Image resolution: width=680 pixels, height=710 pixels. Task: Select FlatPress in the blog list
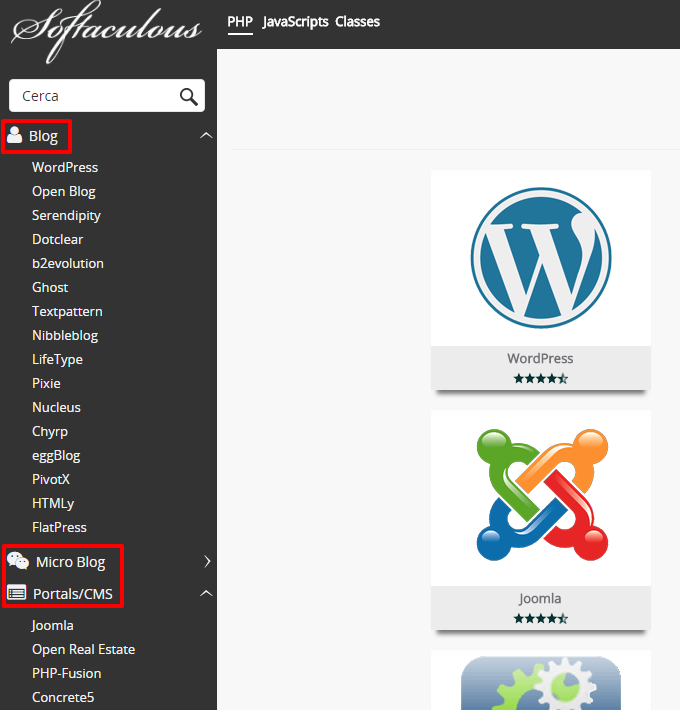pyautogui.click(x=59, y=528)
